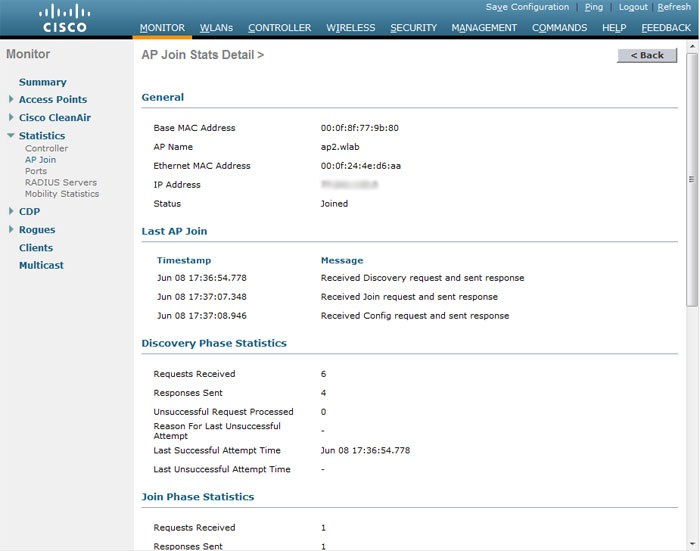700x551 pixels.
Task: Open Rogues in sidebar
Action: point(37,230)
